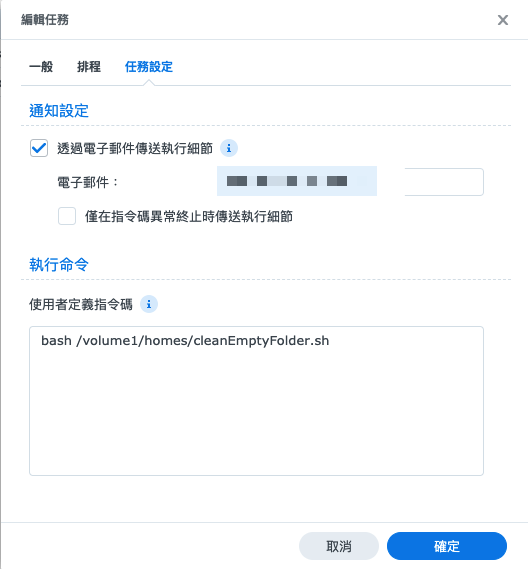Click the 執行命令 section heading
The height and width of the screenshot is (569, 528).
(59, 265)
